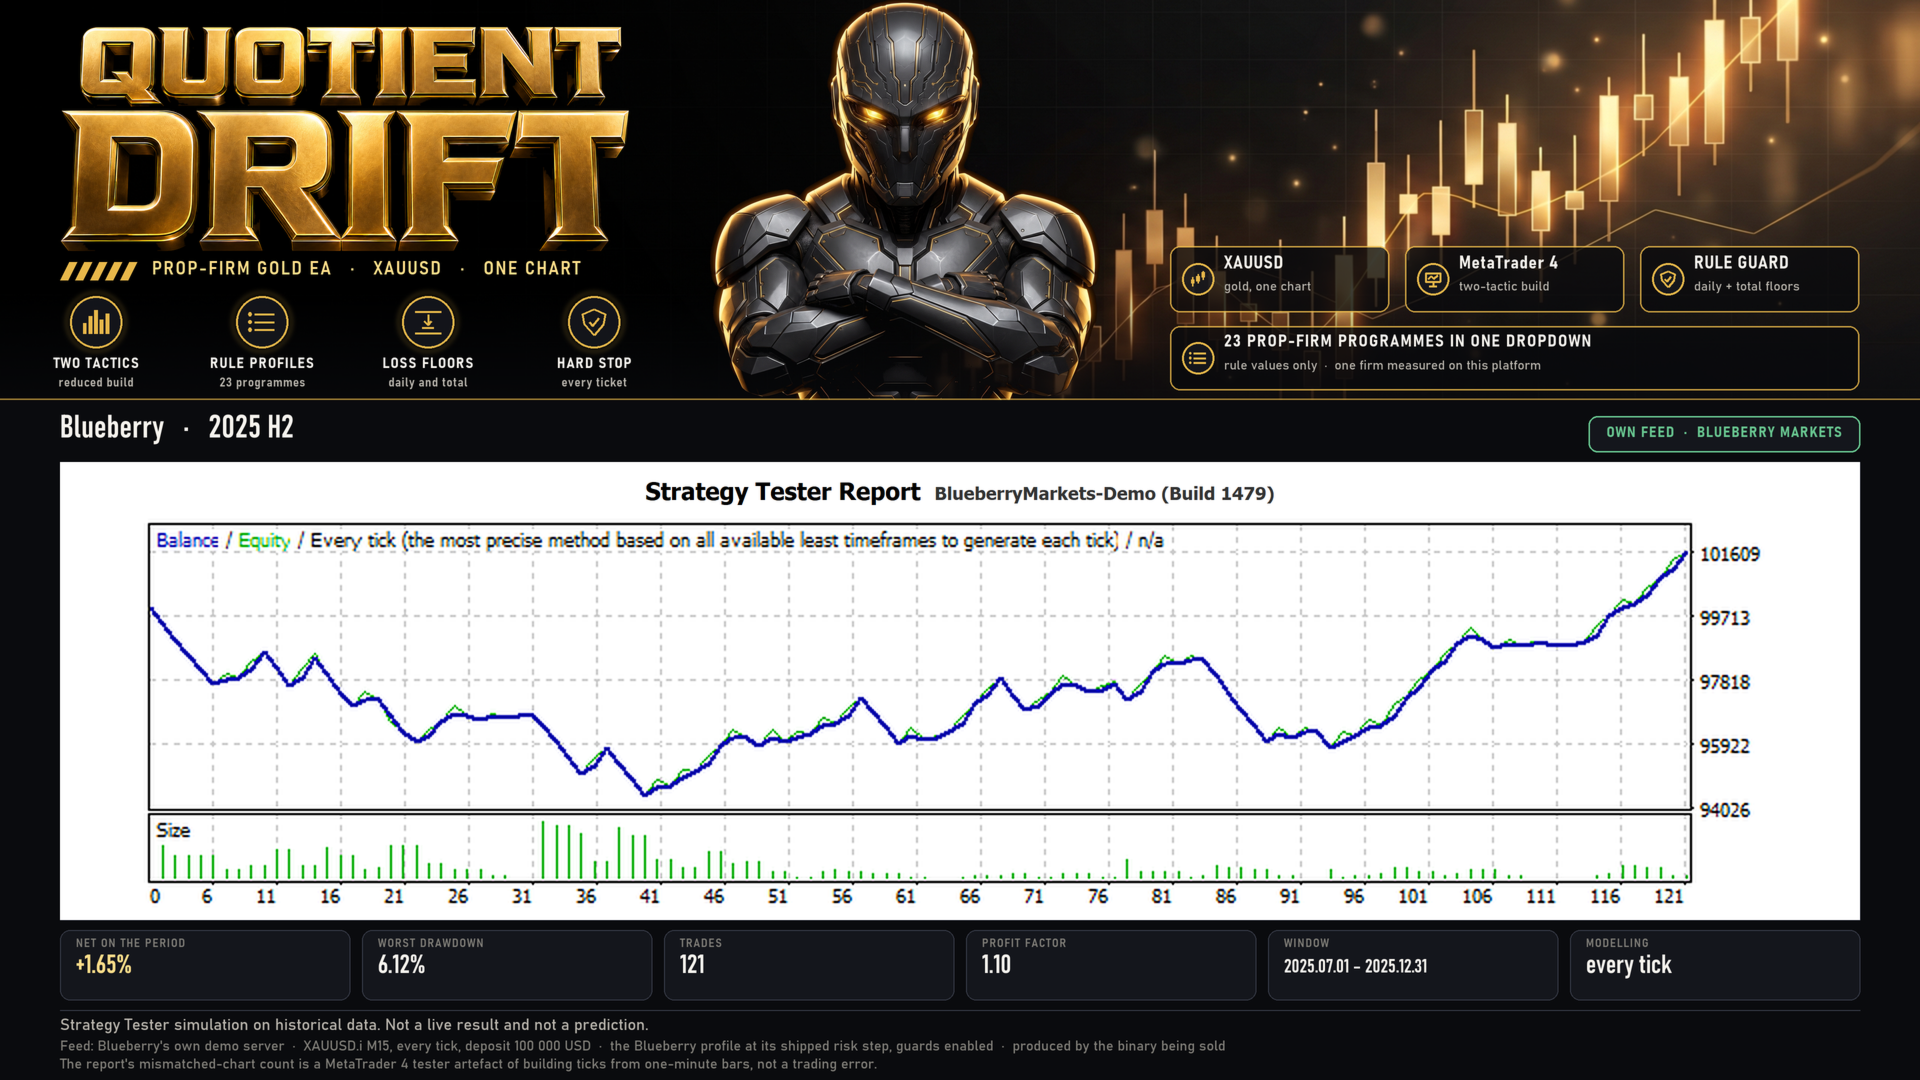Click the Rule Profiles list icon
The image size is (1920, 1080).
(262, 322)
